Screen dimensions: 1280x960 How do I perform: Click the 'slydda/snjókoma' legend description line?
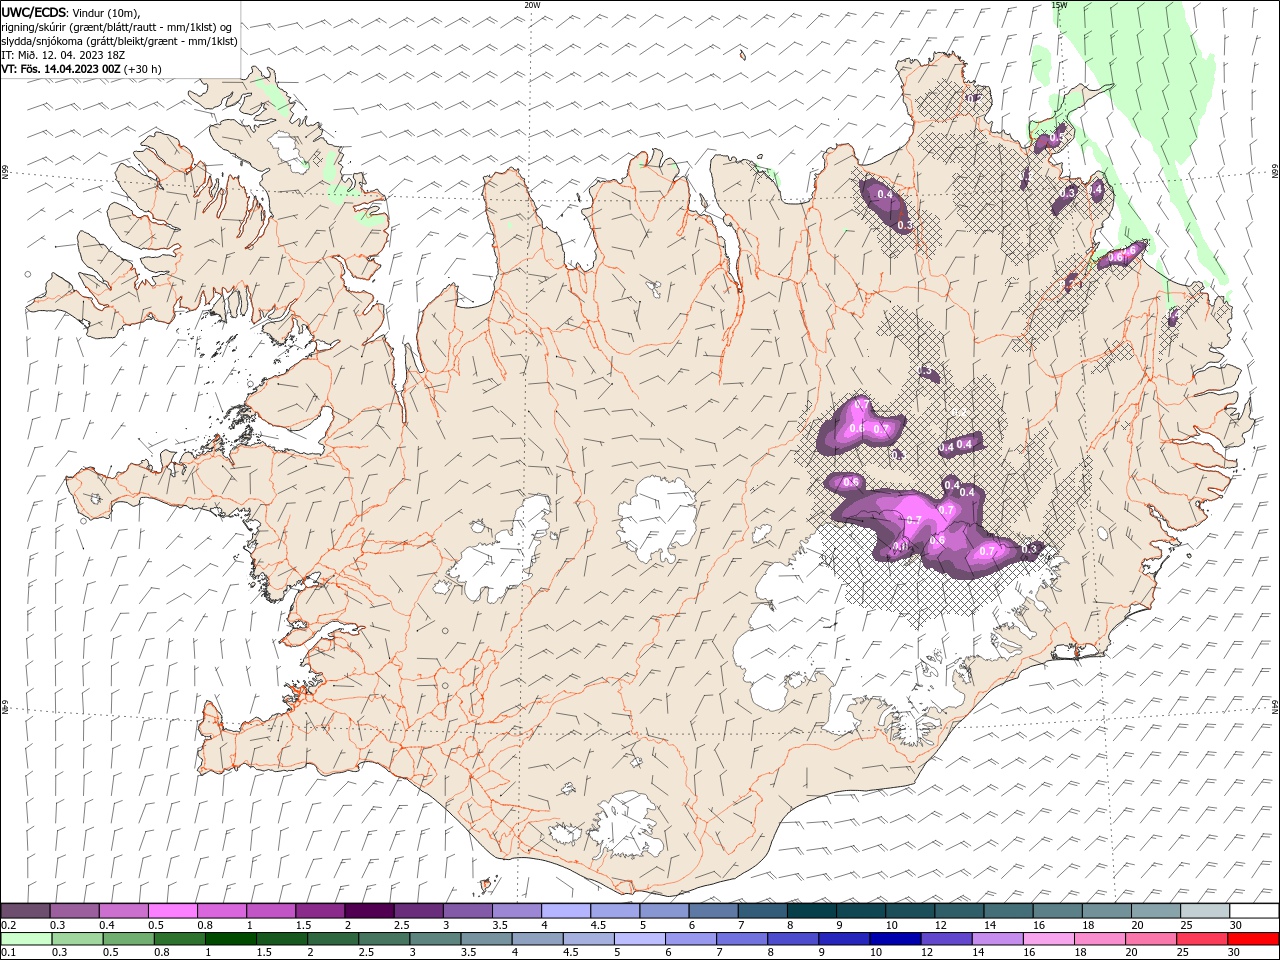tap(119, 41)
